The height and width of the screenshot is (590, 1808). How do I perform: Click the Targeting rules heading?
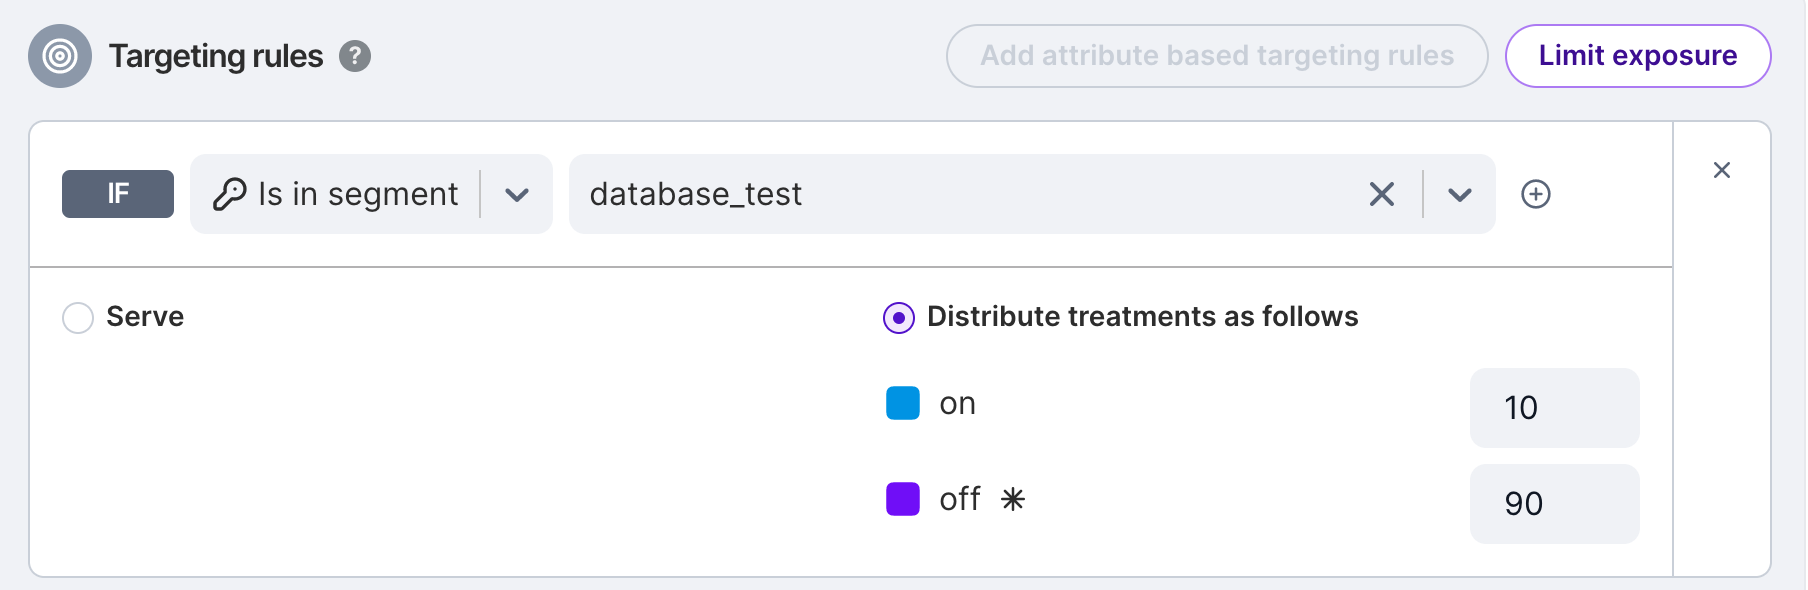tap(216, 56)
